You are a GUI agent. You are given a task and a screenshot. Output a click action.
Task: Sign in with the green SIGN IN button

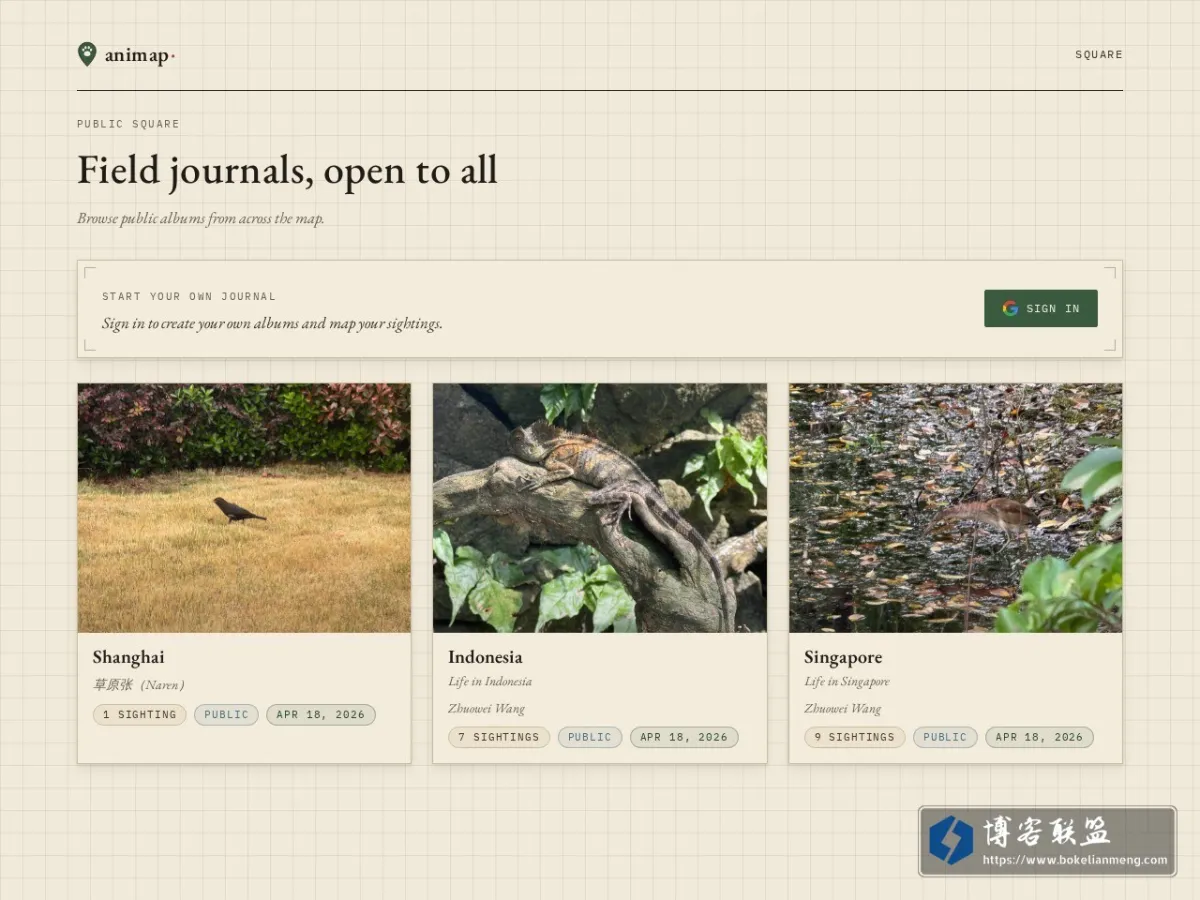[1041, 308]
